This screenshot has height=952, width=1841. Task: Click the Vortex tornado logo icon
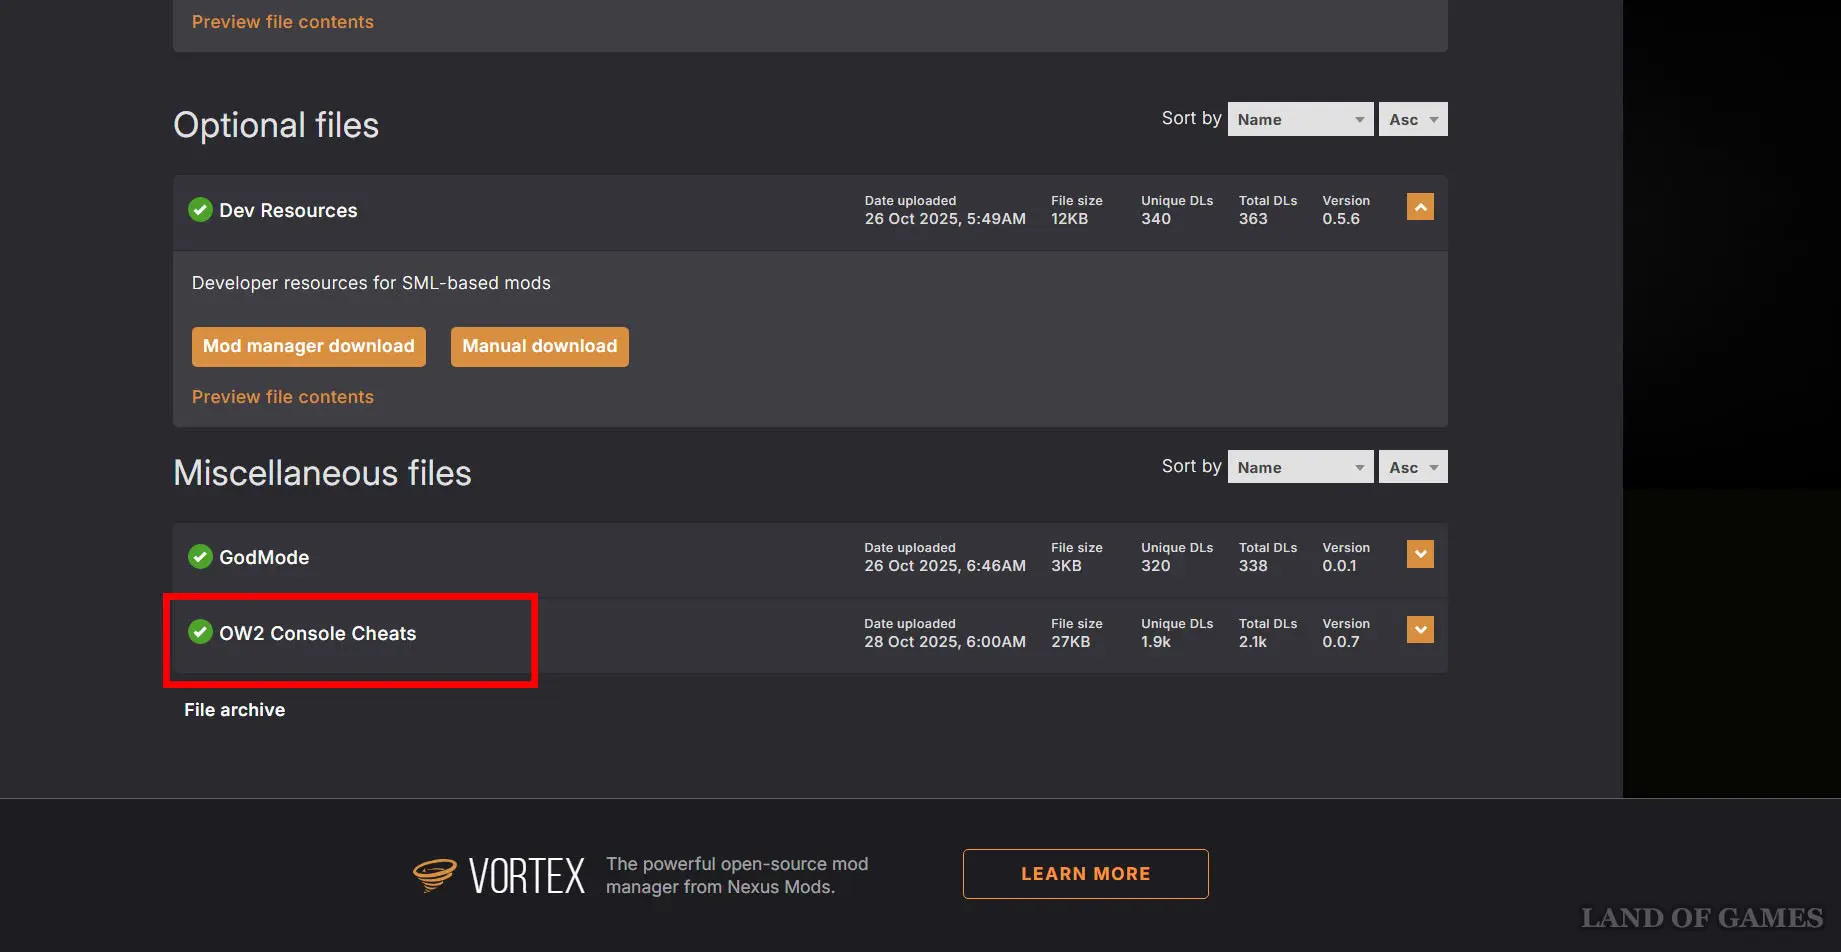coord(435,875)
